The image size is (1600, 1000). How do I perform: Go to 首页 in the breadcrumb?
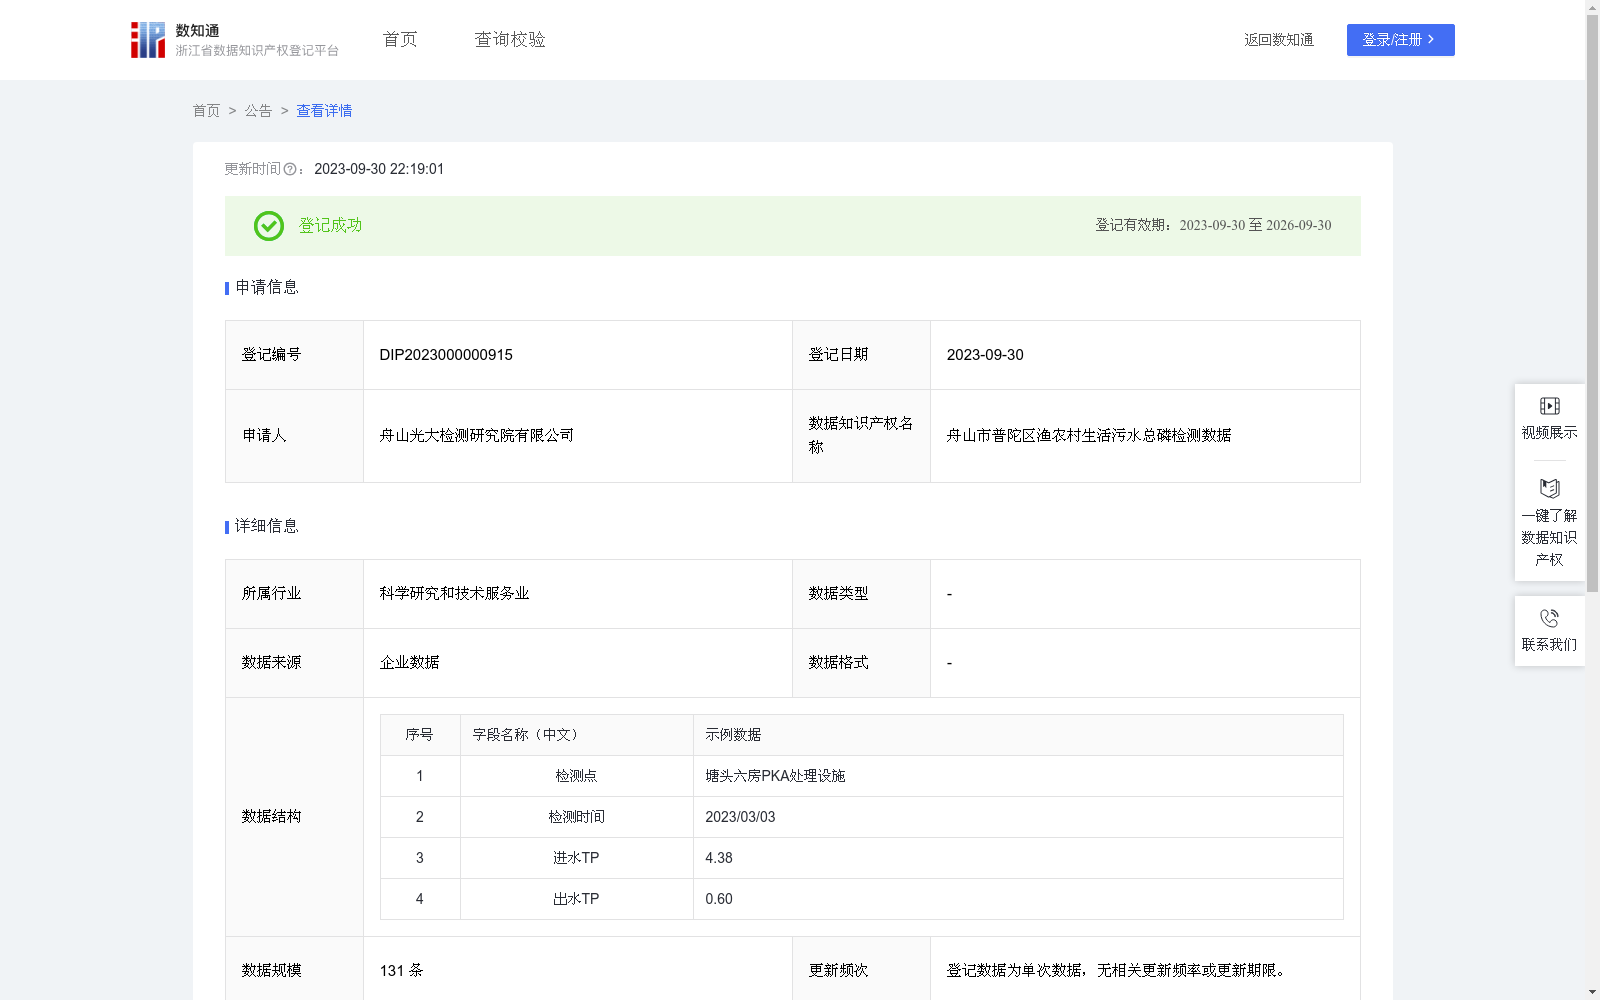pos(206,111)
